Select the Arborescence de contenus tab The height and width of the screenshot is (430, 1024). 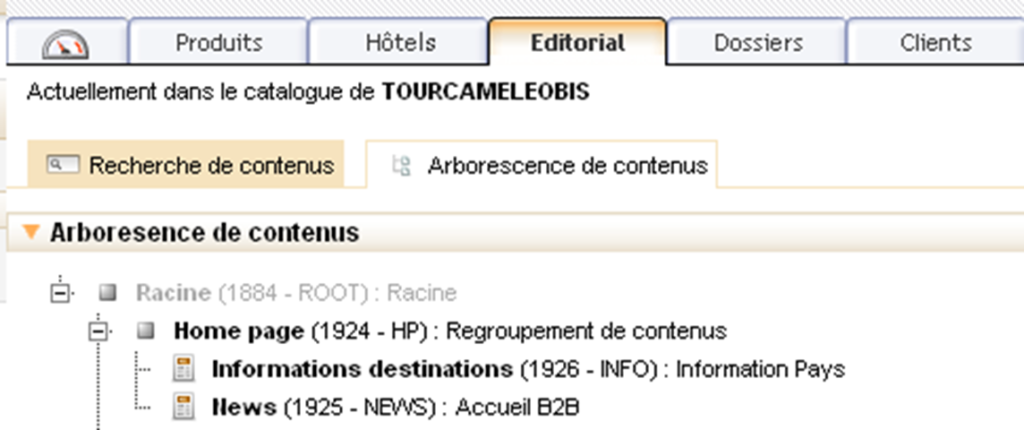coord(567,165)
